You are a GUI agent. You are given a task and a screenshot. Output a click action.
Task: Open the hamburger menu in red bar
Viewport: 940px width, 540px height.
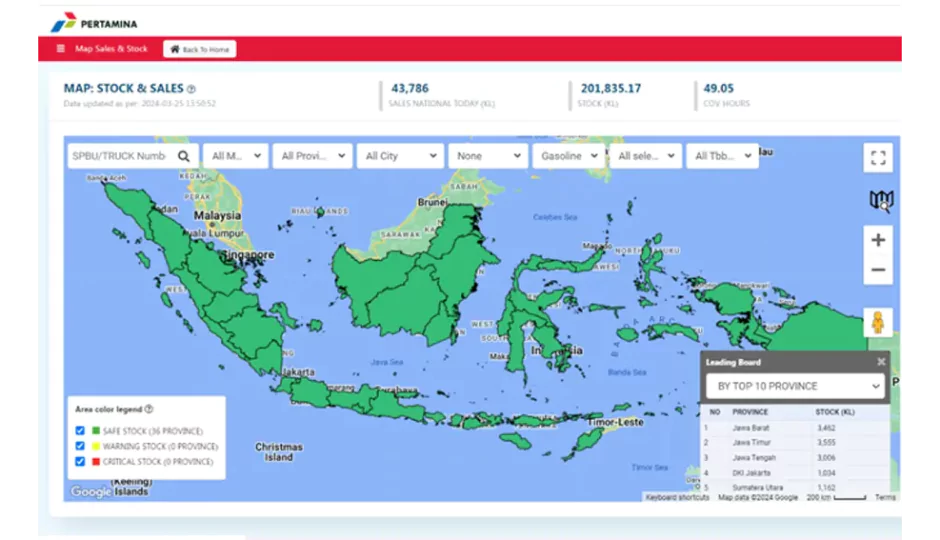click(61, 49)
